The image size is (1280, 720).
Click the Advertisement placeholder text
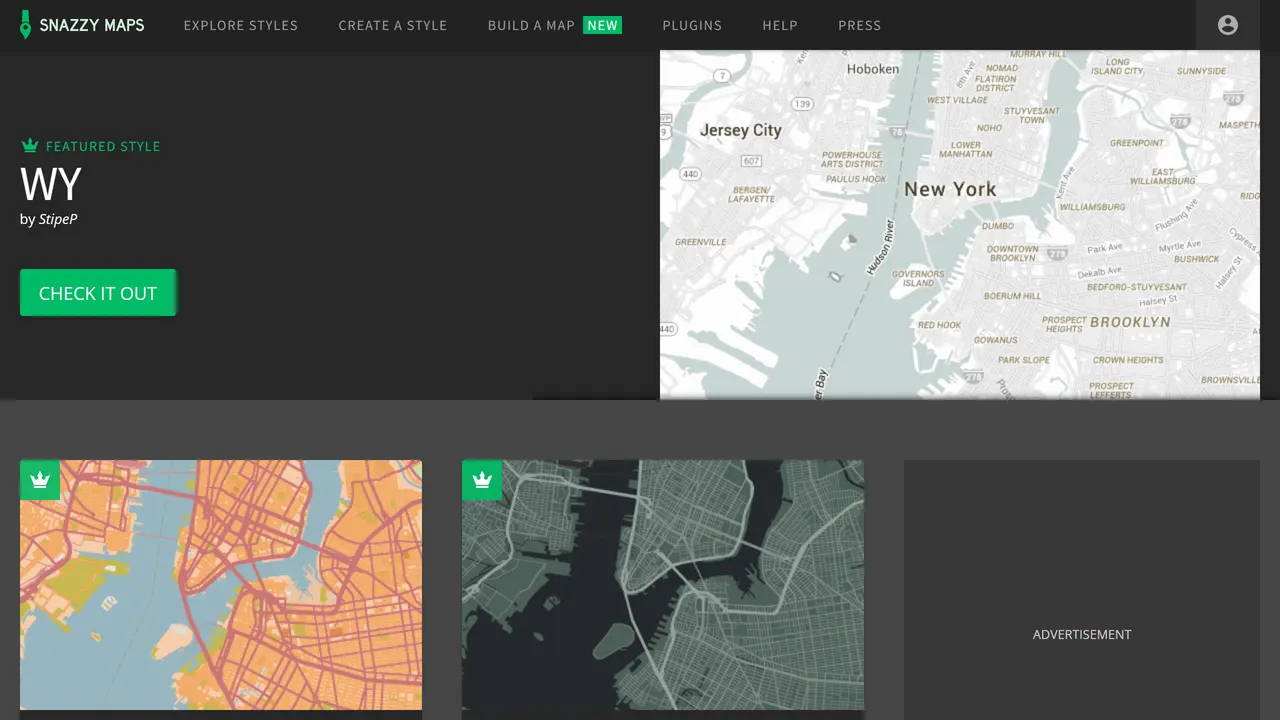pyautogui.click(x=1082, y=634)
